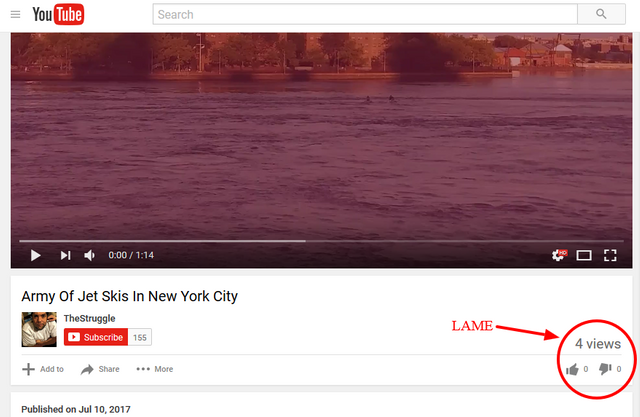The width and height of the screenshot is (640, 417).
Task: Open the Share options
Action: coord(100,369)
